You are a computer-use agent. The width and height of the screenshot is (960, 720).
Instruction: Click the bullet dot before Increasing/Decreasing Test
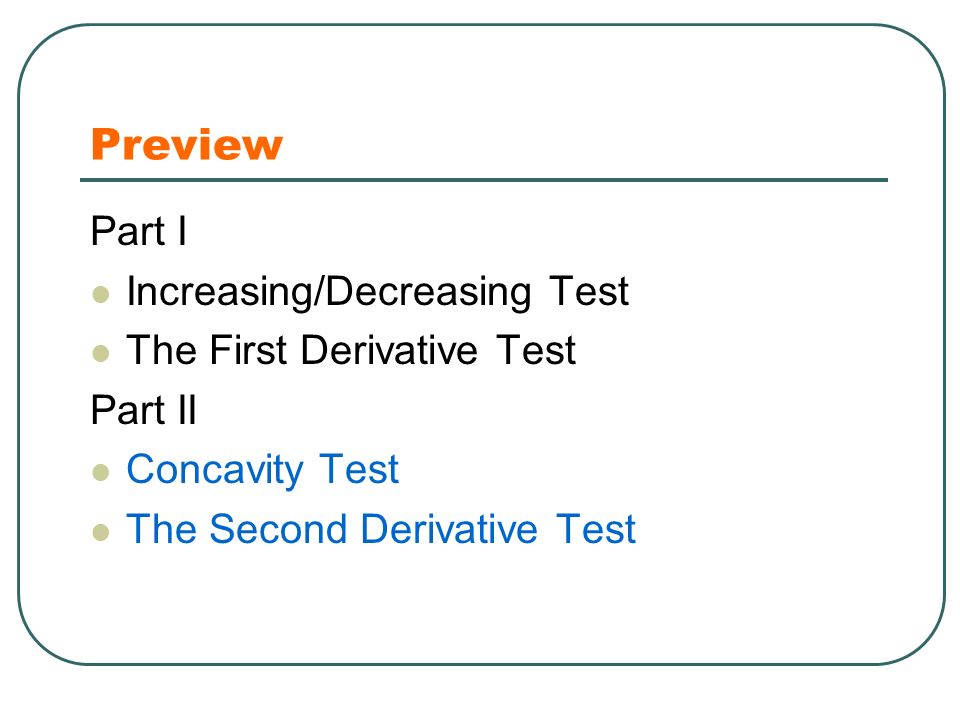click(101, 294)
